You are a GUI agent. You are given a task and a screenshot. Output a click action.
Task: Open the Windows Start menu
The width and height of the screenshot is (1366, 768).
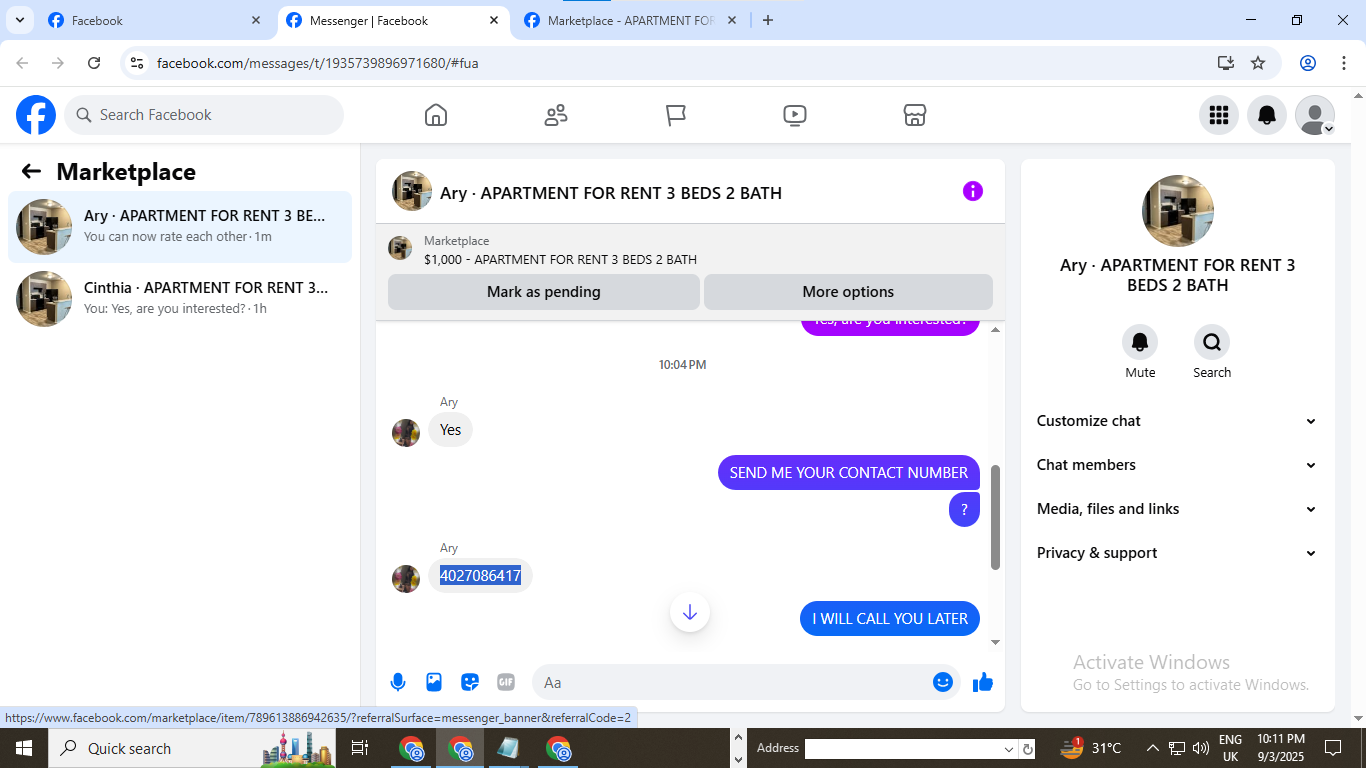(24, 748)
